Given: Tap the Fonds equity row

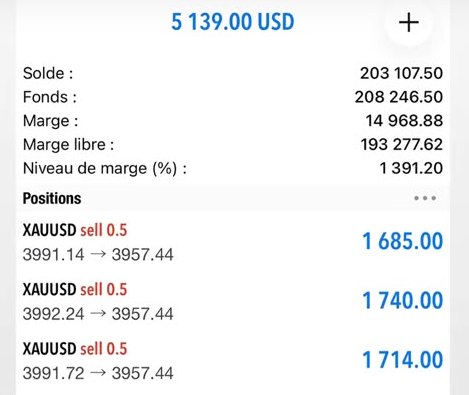Looking at the screenshot, I should pos(233,97).
